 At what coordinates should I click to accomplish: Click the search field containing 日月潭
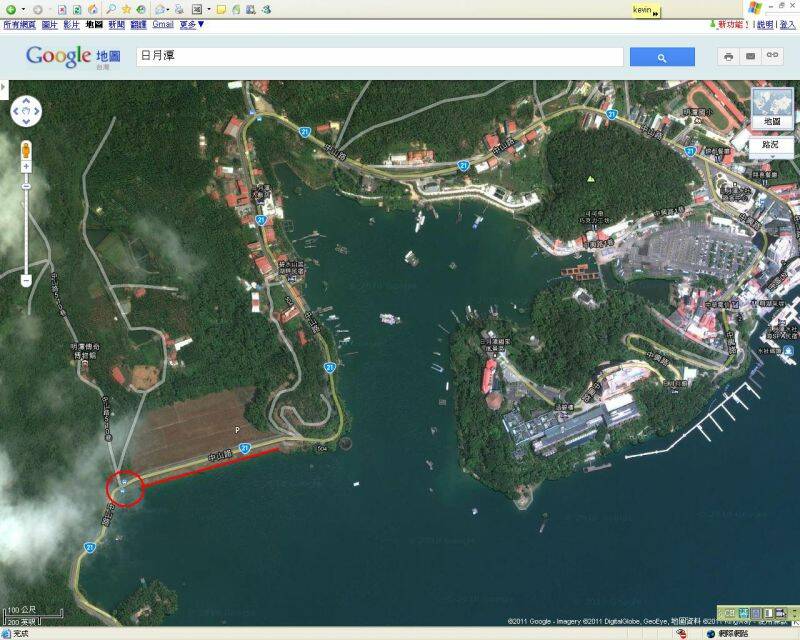coord(380,57)
